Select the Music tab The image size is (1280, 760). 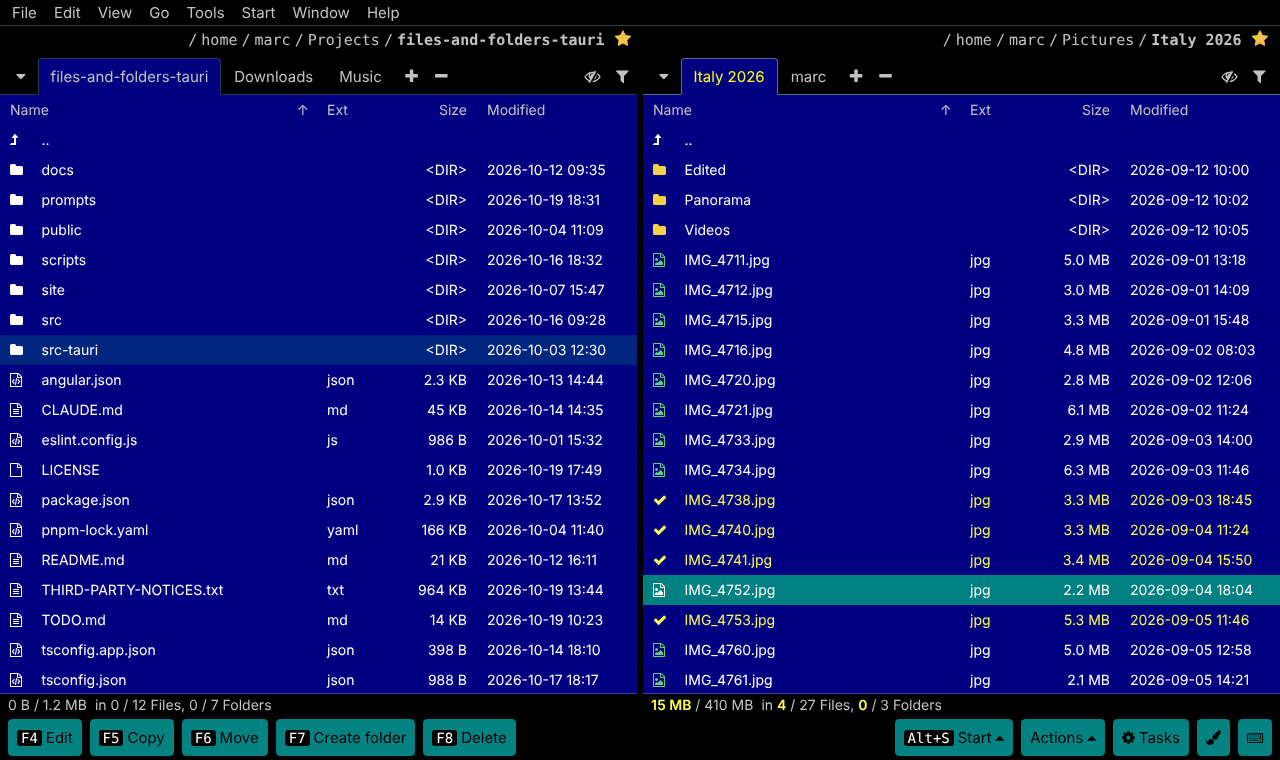tap(360, 77)
